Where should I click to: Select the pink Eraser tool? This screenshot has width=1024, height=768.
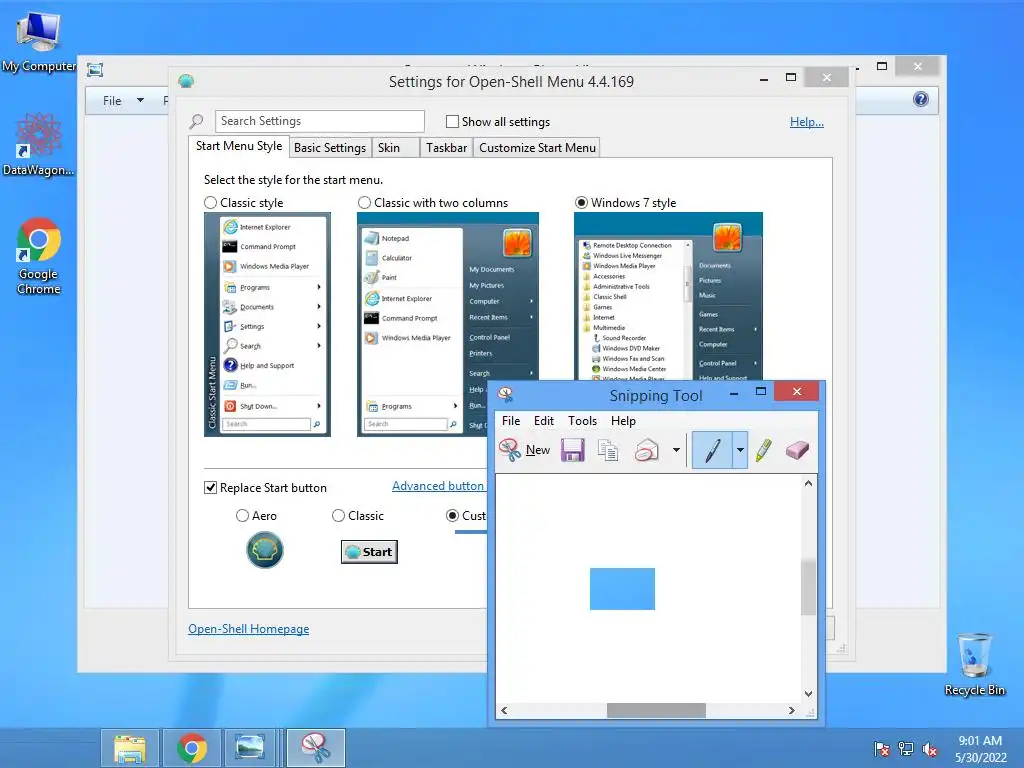point(797,450)
